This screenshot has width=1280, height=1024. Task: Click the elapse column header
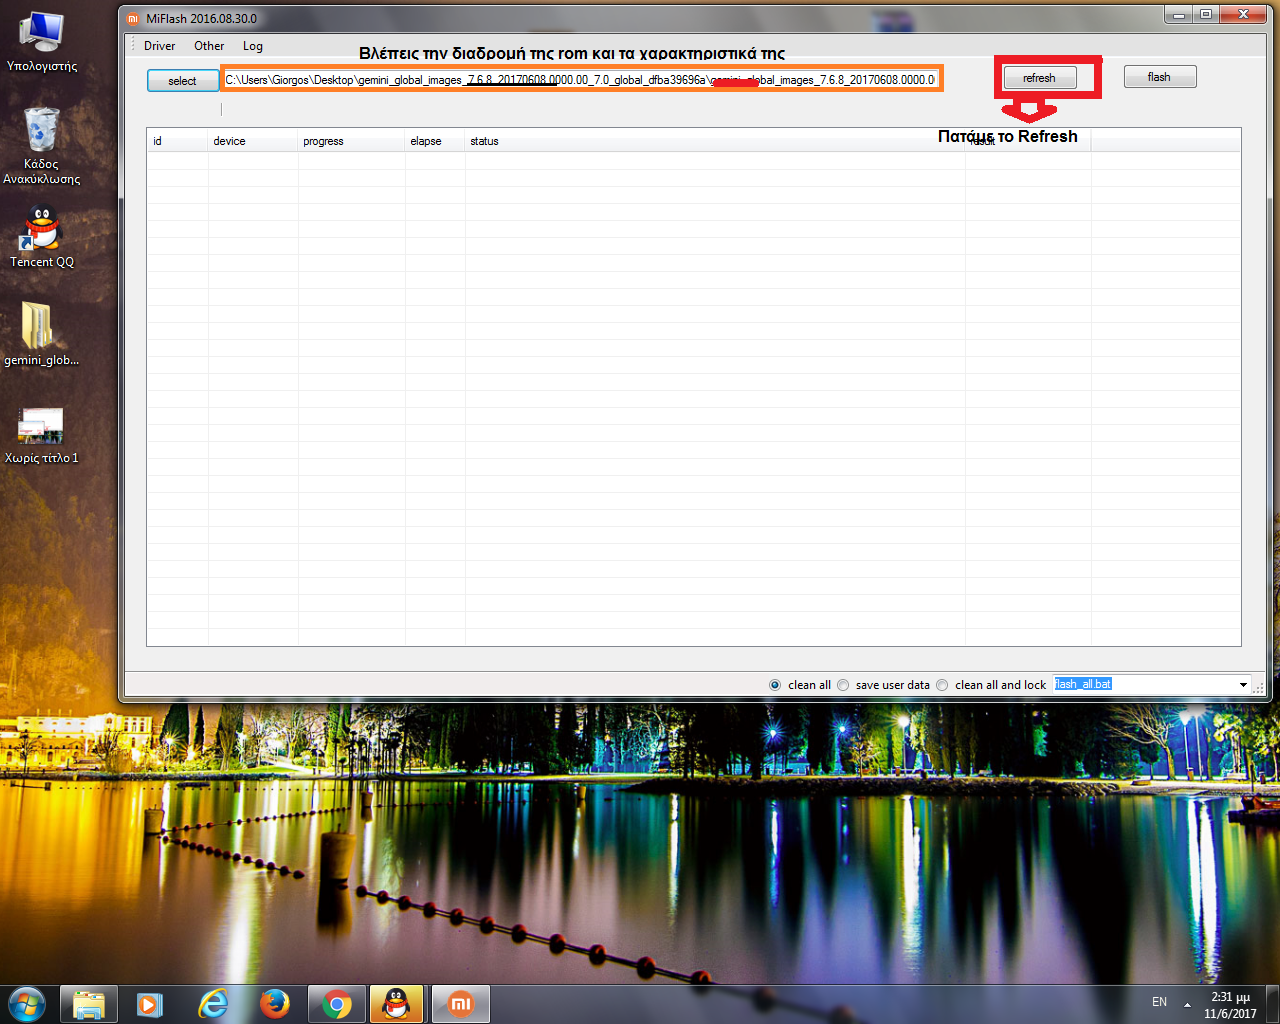pos(435,141)
